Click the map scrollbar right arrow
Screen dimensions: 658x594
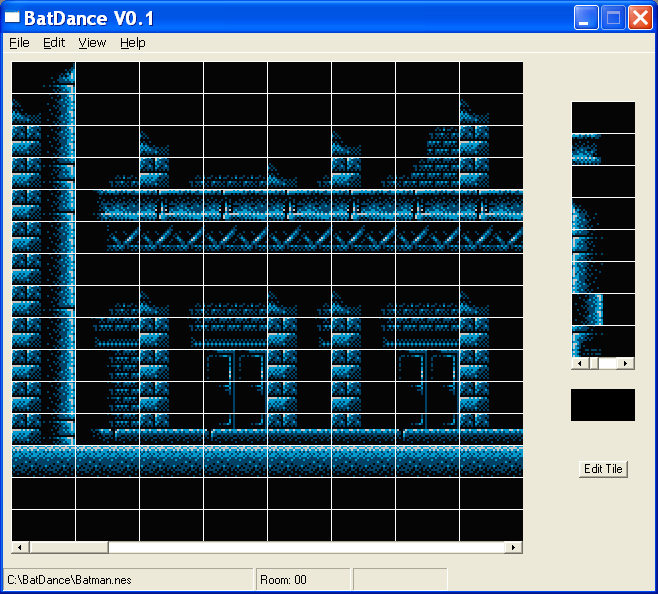[515, 548]
